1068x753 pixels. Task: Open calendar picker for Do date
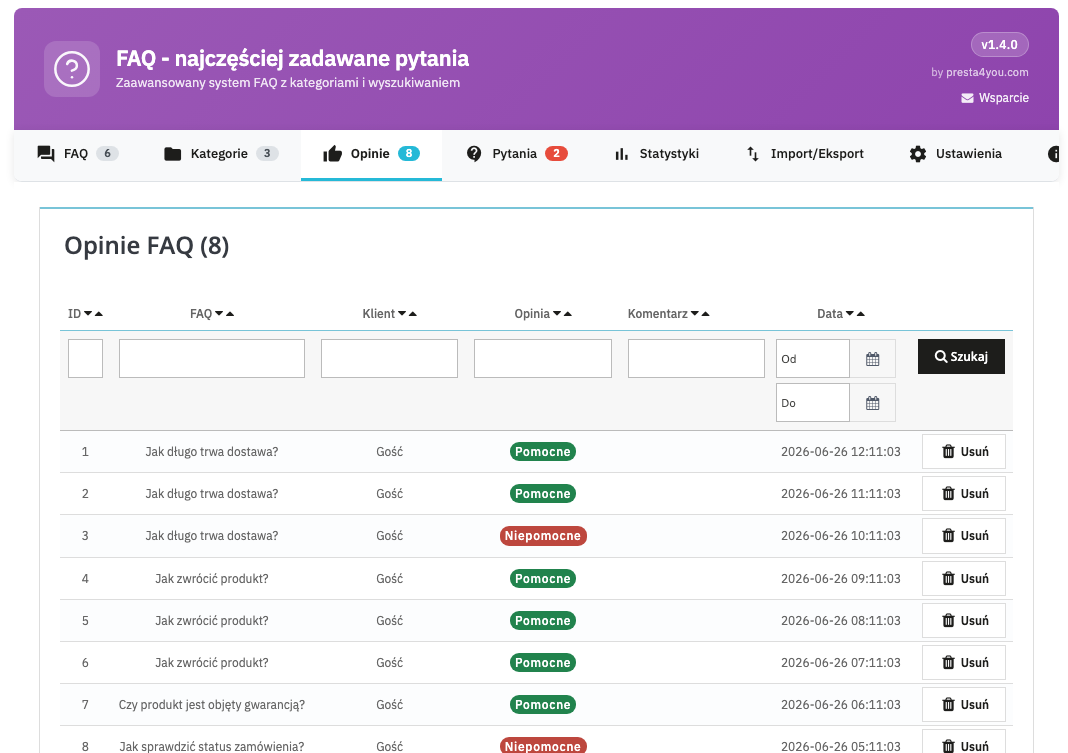coord(873,403)
